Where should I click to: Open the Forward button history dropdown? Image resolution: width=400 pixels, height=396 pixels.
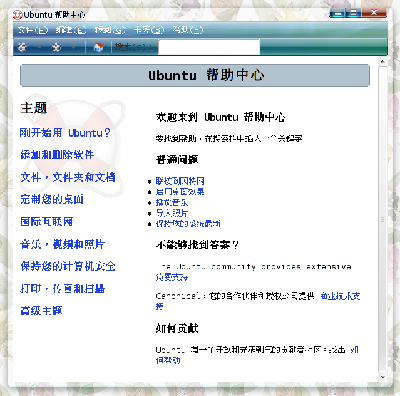73,48
